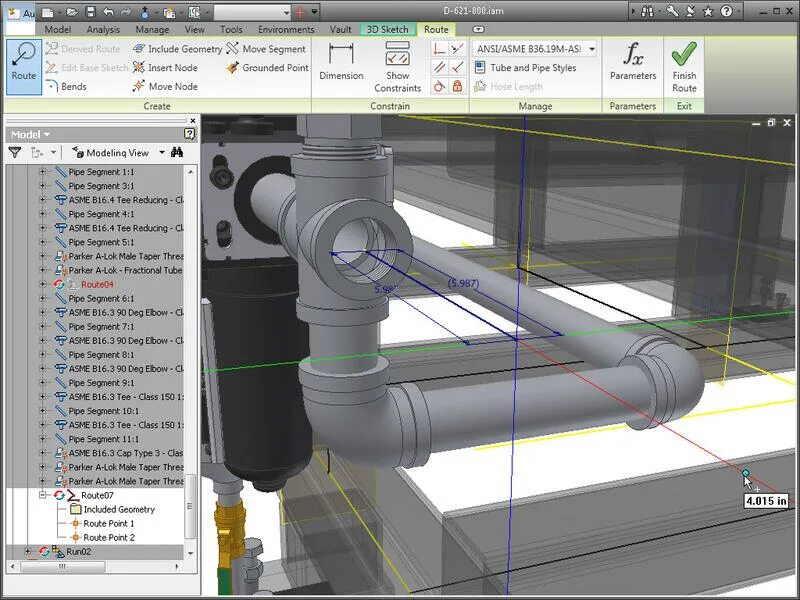Pick the perpendicular constraint icon
The image size is (800, 600).
(439, 49)
